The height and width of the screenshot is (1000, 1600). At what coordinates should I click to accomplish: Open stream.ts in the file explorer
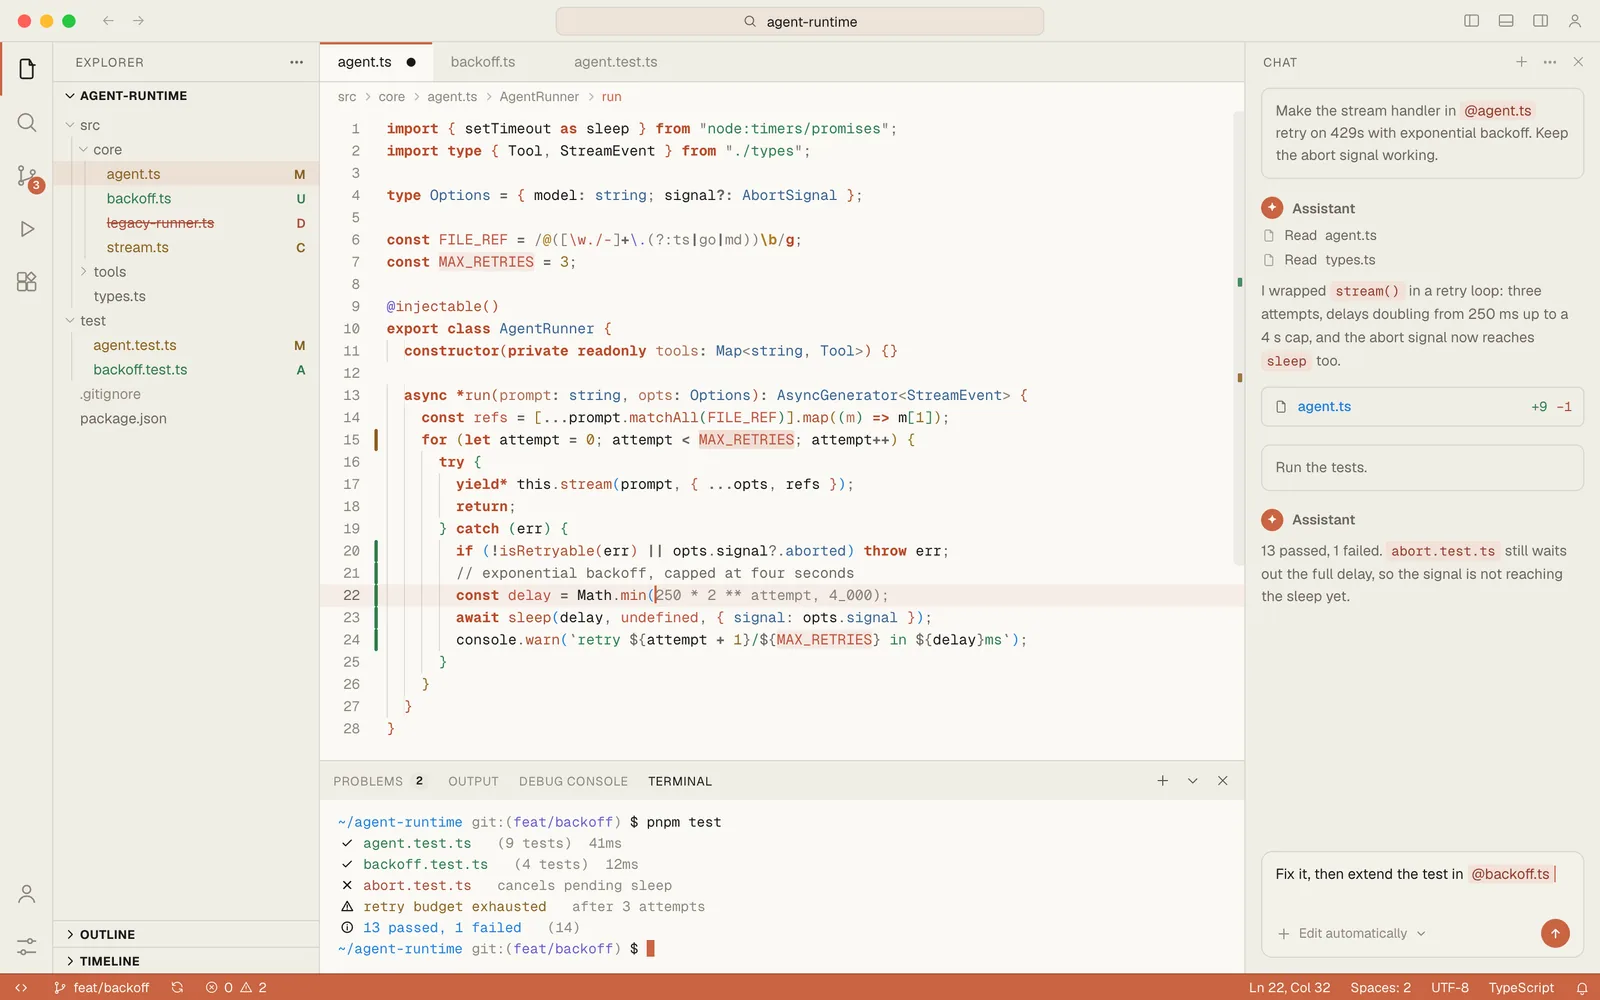[x=186, y=247]
